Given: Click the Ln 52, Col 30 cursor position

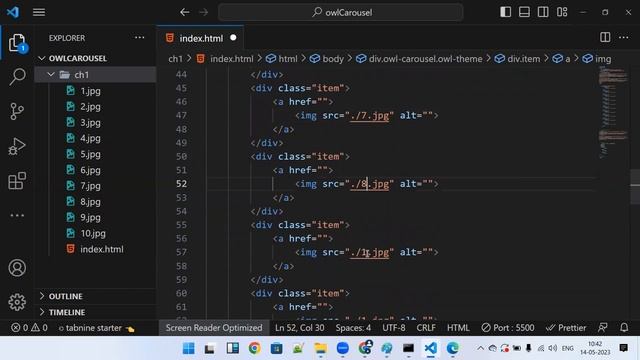Looking at the screenshot, I should 300,328.
